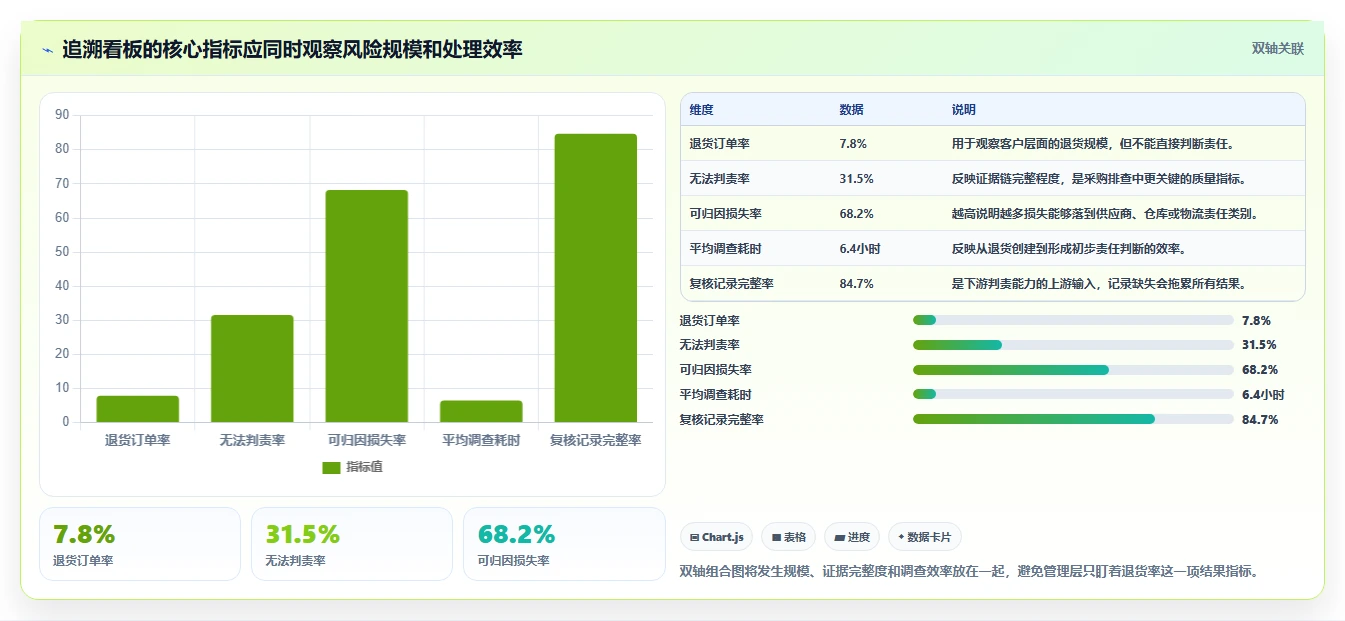Image resolution: width=1345 pixels, height=621 pixels.
Task: Click the footer note starting 双轴组合图
Action: point(968,572)
